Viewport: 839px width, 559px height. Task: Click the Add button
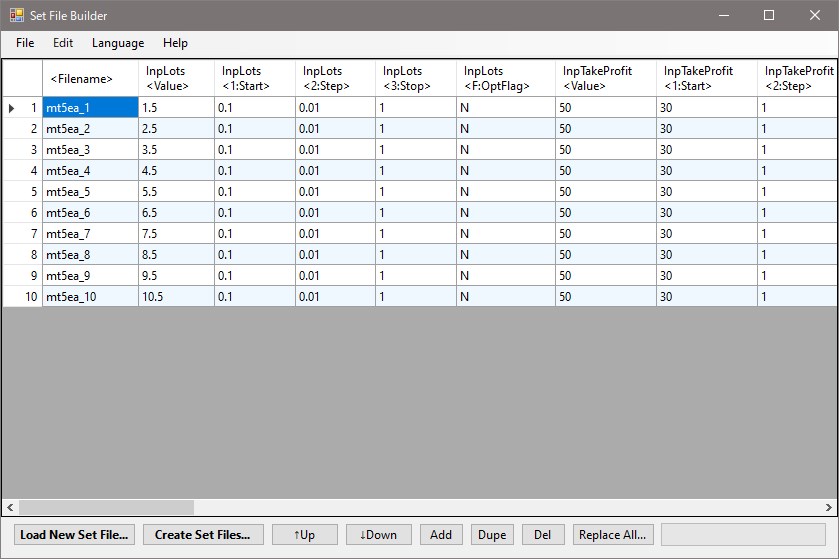[441, 534]
